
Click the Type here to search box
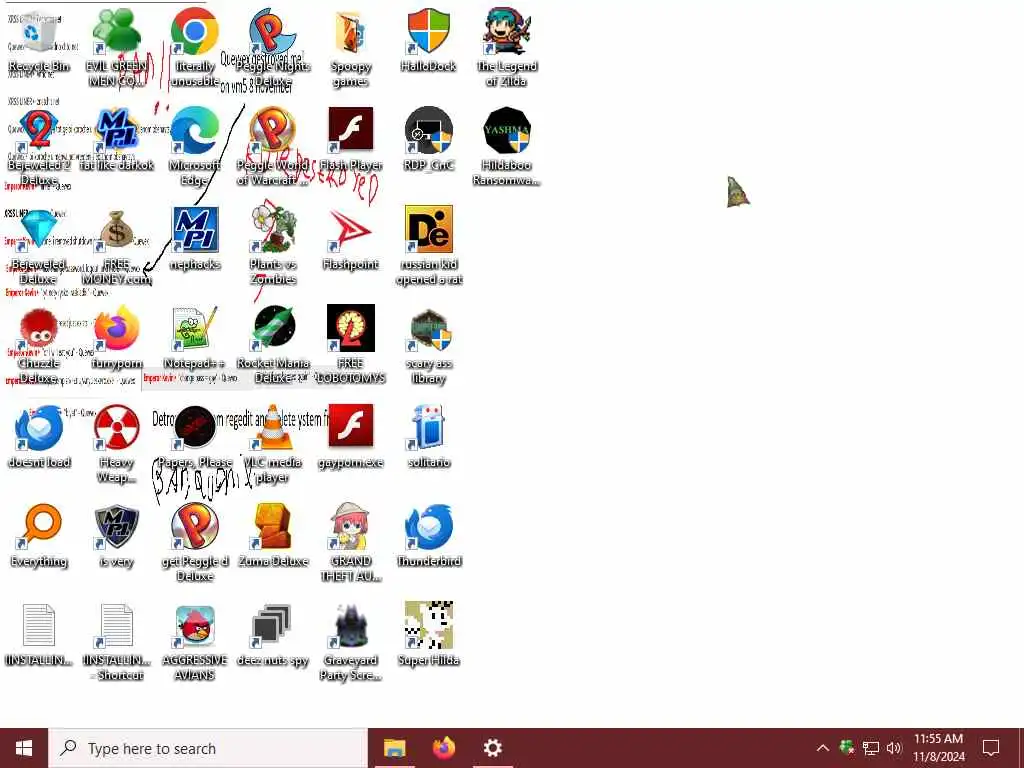click(208, 748)
